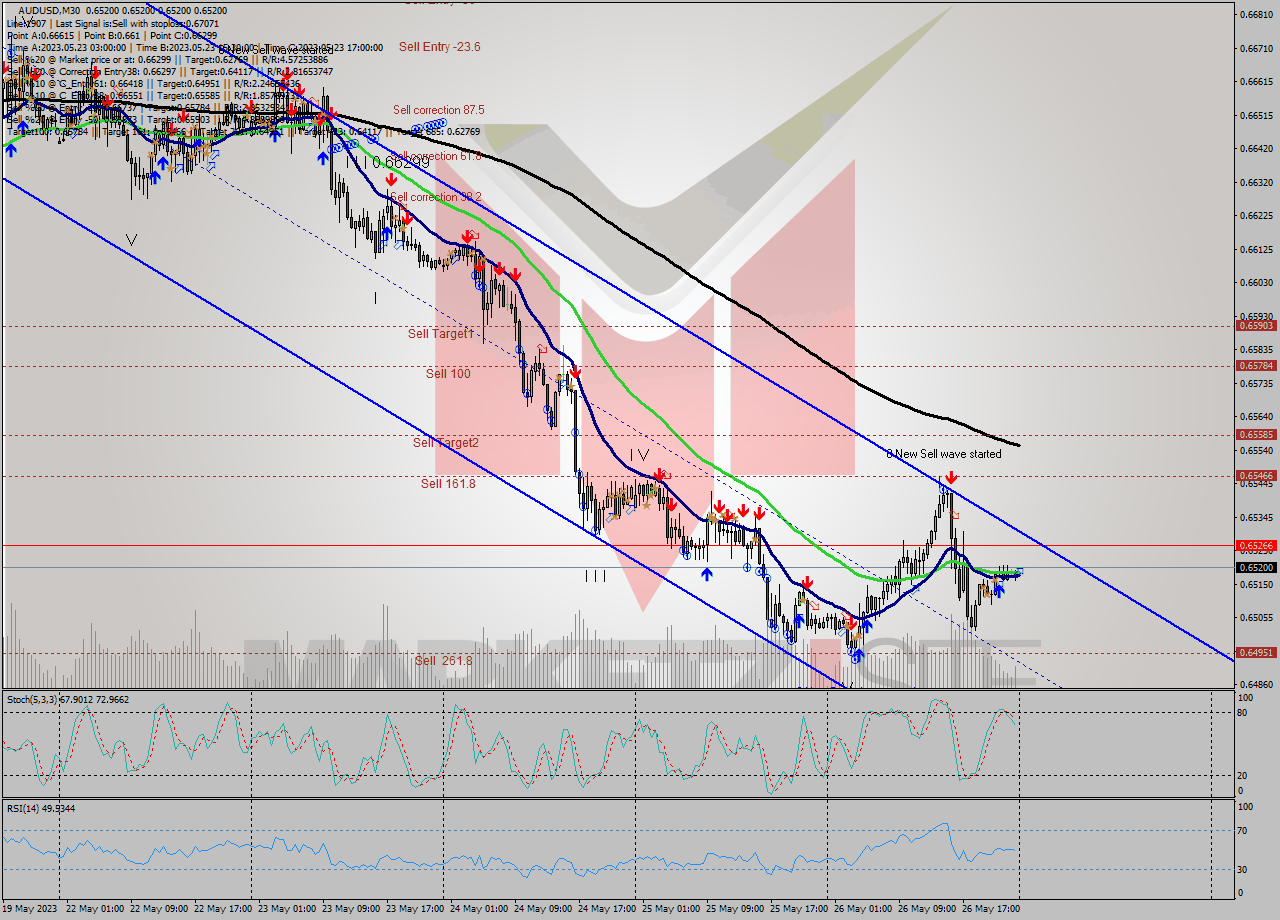
Task: Click the '22 May 17:00' time label
Action: 222,908
